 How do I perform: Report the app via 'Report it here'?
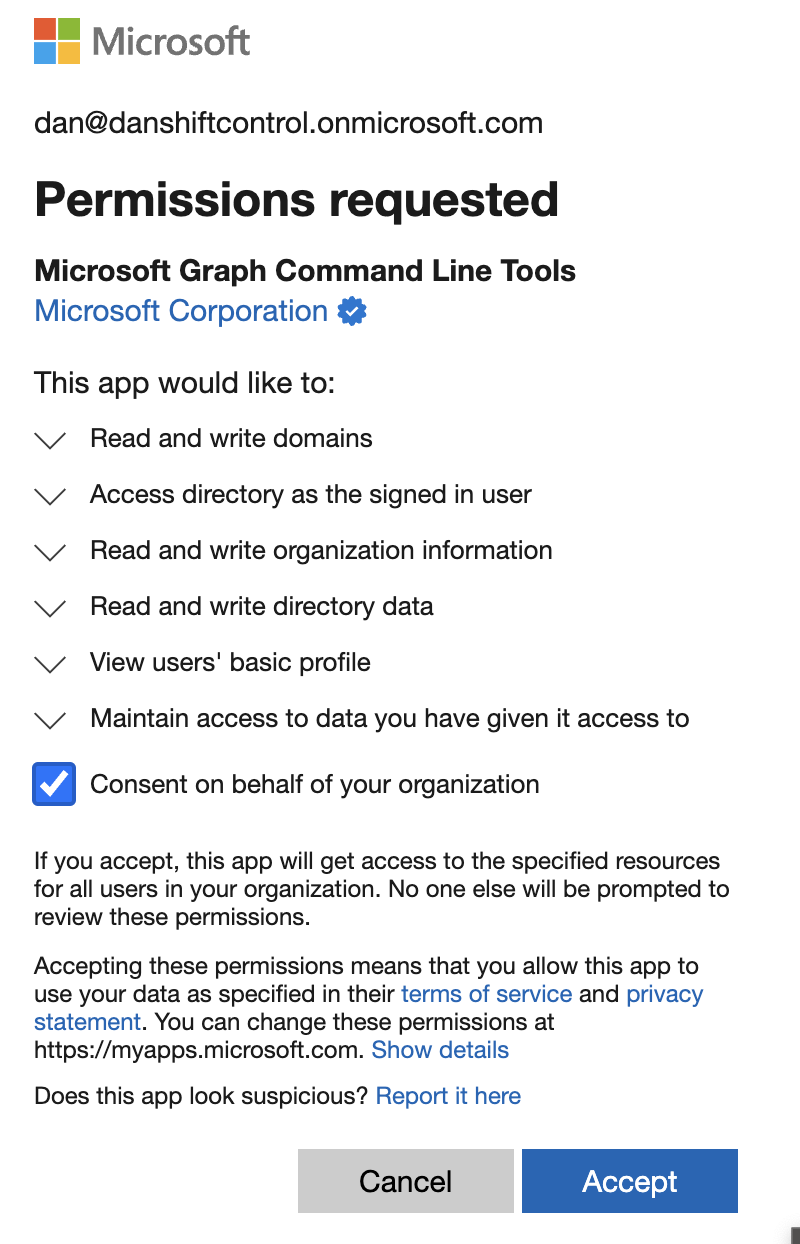pyautogui.click(x=448, y=1095)
